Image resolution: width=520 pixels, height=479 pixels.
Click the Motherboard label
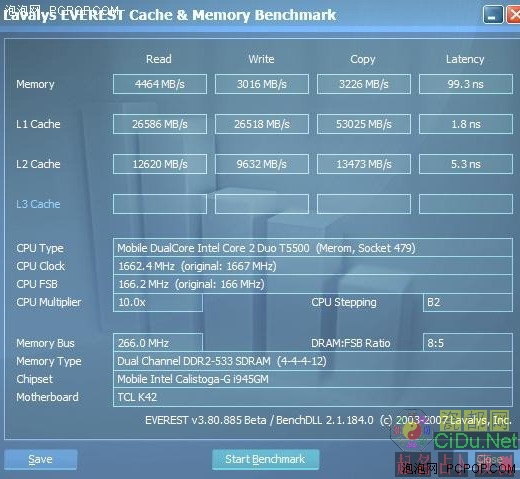pyautogui.click(x=47, y=397)
